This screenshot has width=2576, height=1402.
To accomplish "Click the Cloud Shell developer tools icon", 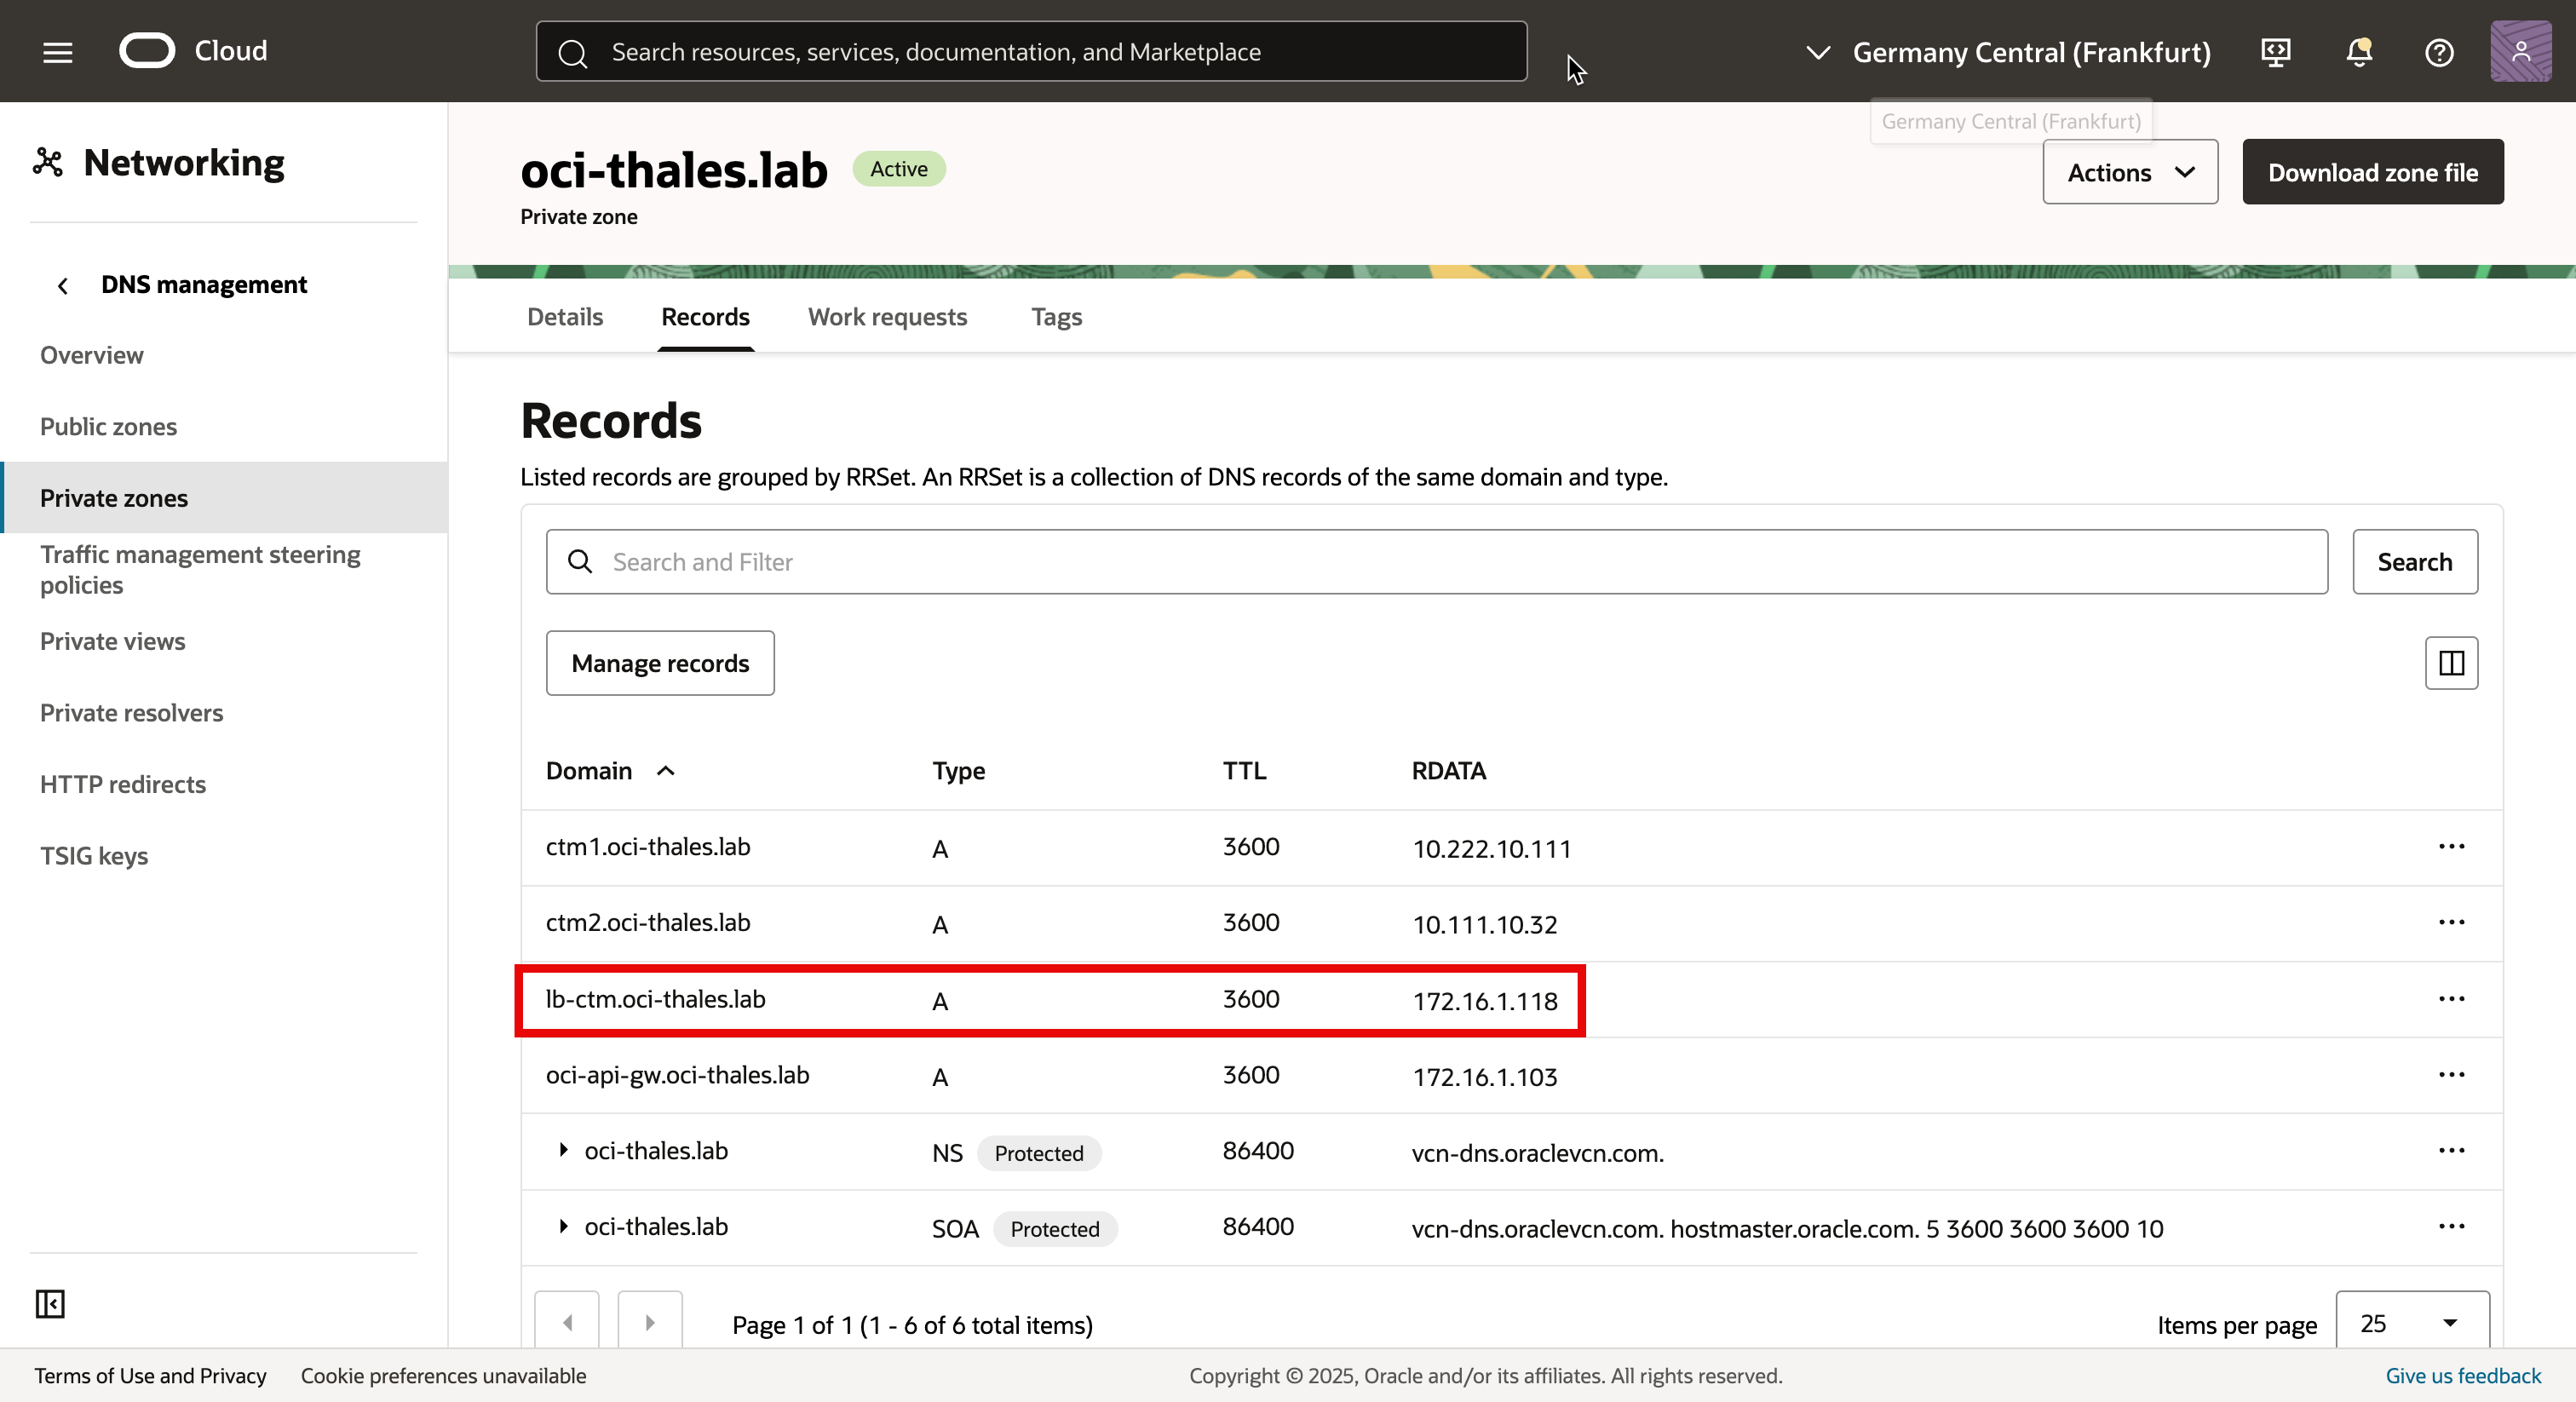I will tap(2276, 52).
